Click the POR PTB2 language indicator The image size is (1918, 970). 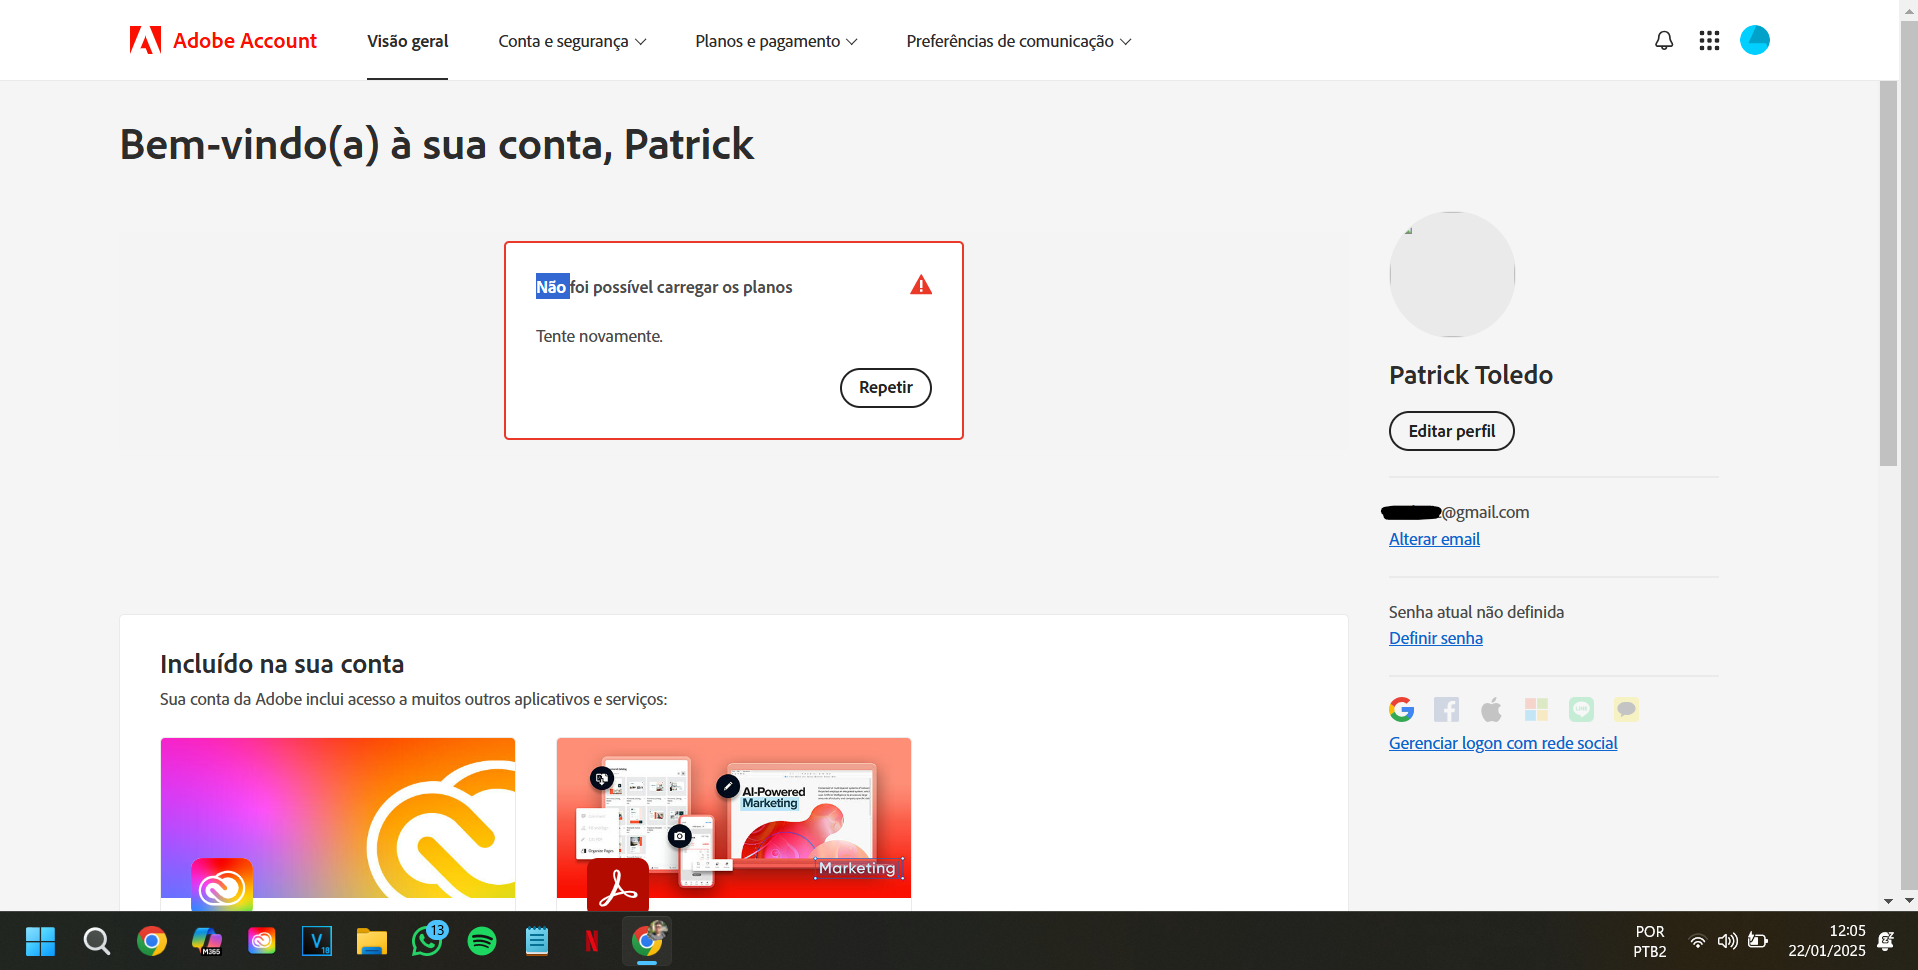click(x=1650, y=941)
